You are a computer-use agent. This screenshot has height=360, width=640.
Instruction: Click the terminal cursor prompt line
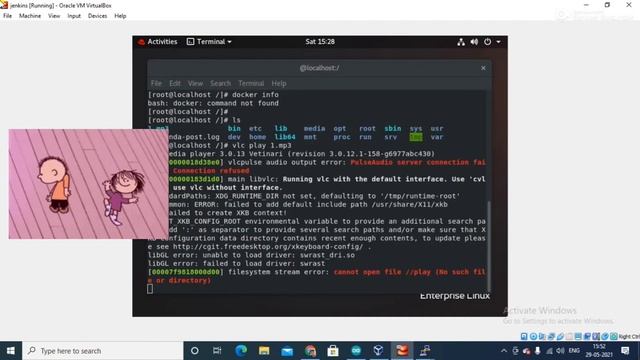point(150,289)
